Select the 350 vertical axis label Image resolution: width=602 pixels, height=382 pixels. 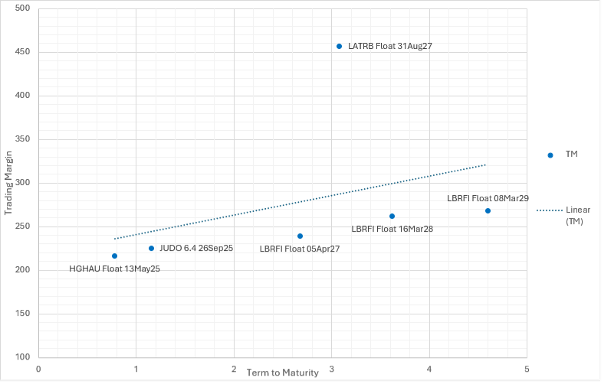point(22,139)
